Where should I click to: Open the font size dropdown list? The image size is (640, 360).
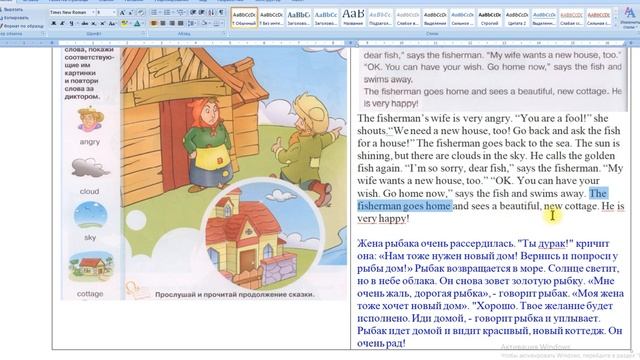tap(114, 13)
